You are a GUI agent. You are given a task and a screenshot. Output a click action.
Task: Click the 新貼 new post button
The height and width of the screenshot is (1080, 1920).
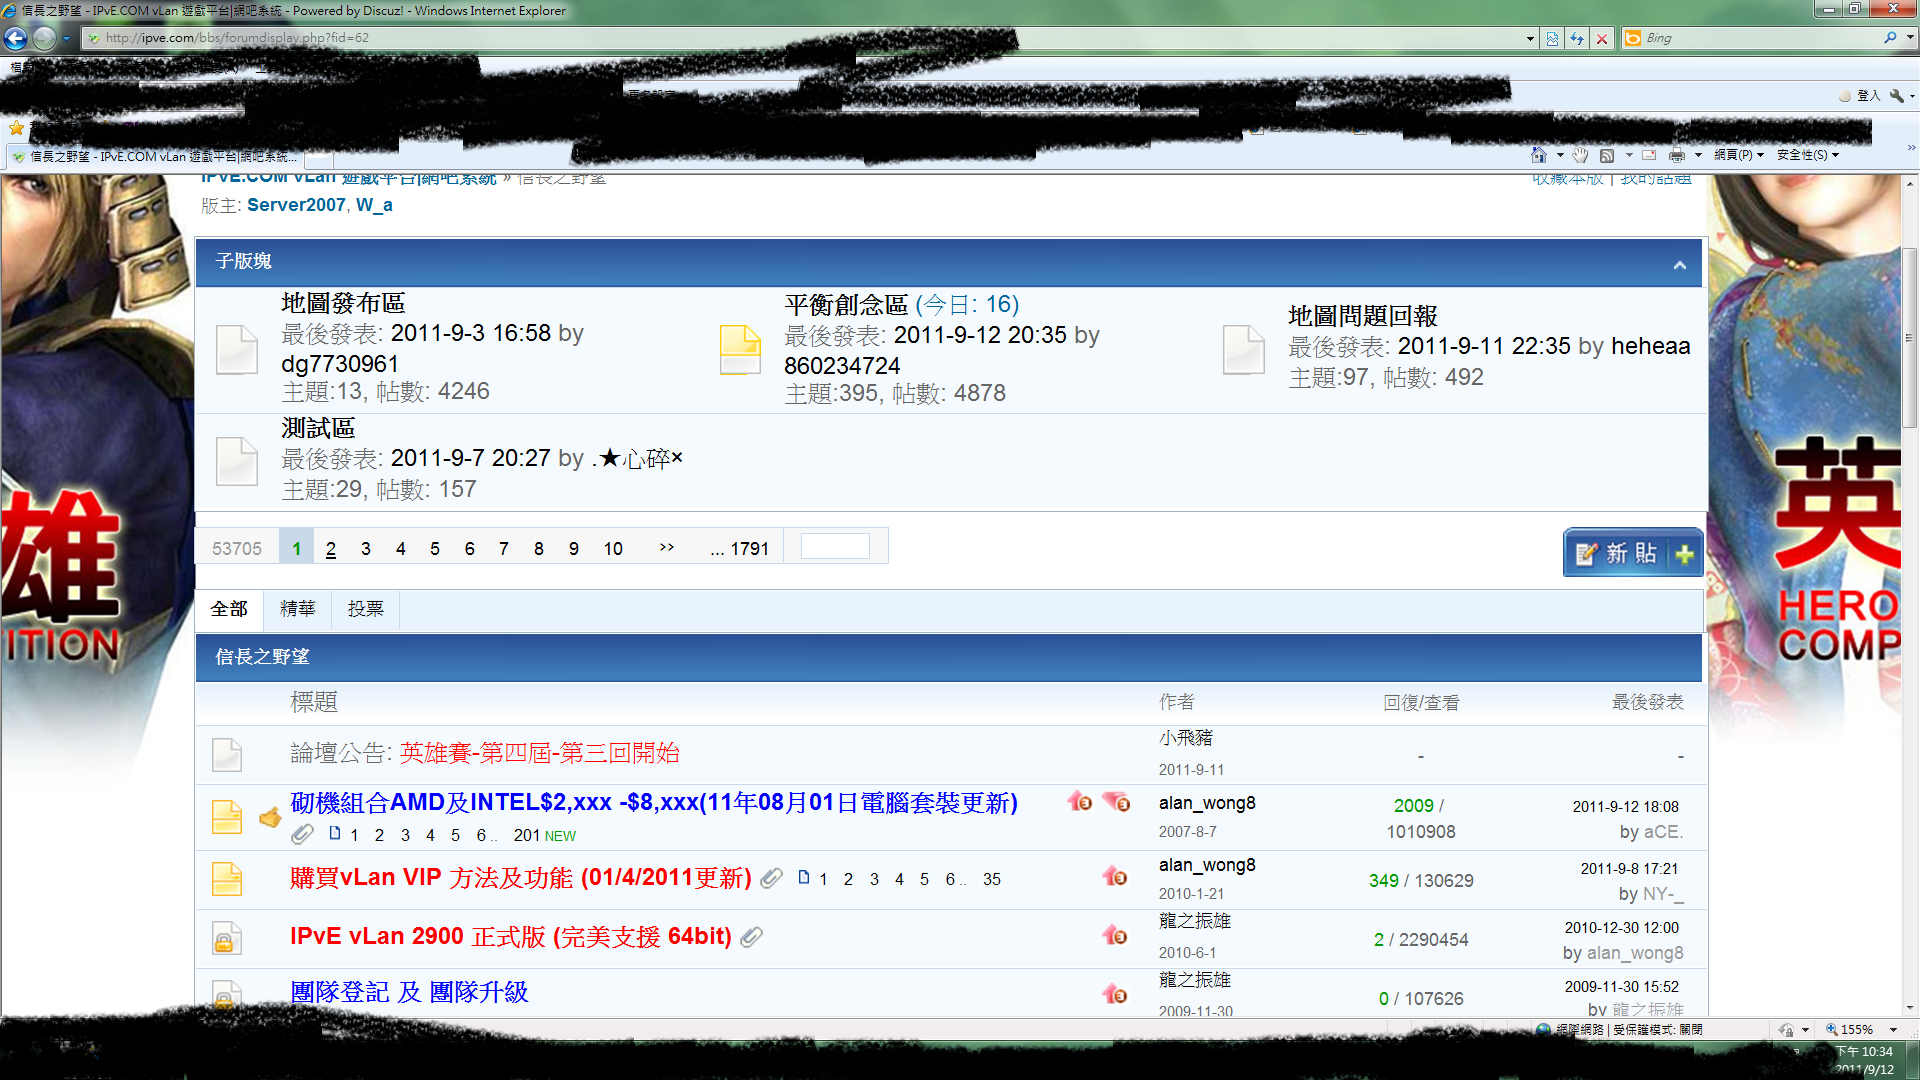1631,553
